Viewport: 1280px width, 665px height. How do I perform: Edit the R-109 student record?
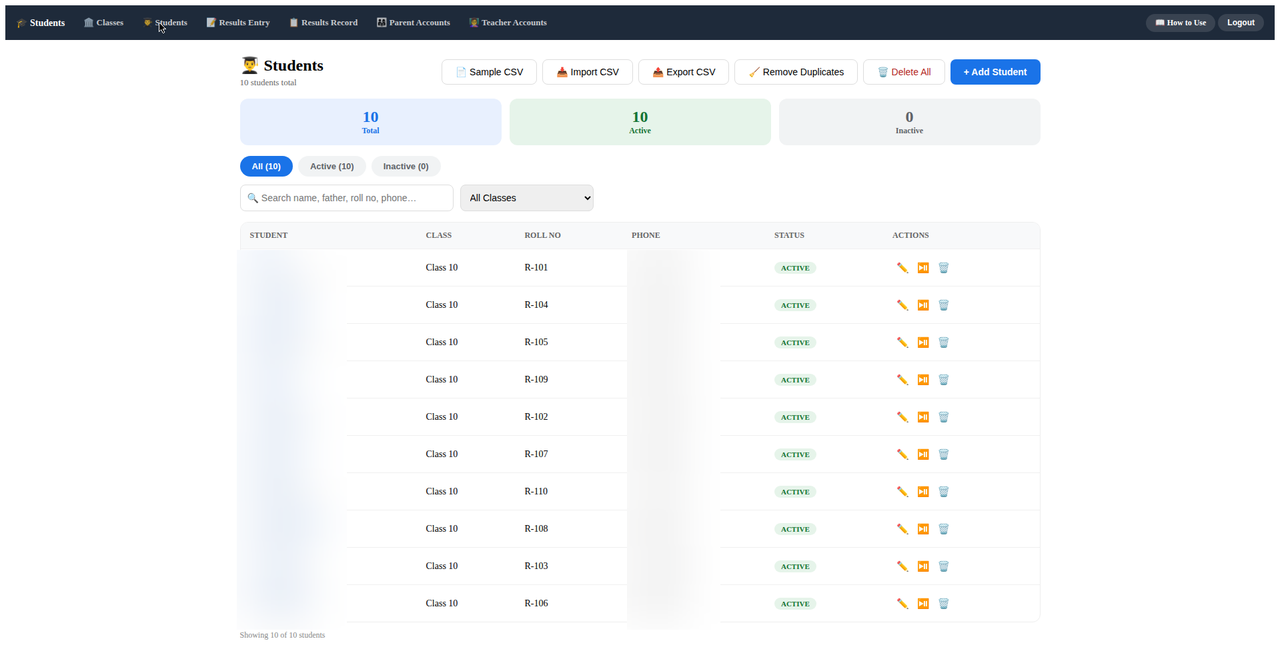coord(902,380)
